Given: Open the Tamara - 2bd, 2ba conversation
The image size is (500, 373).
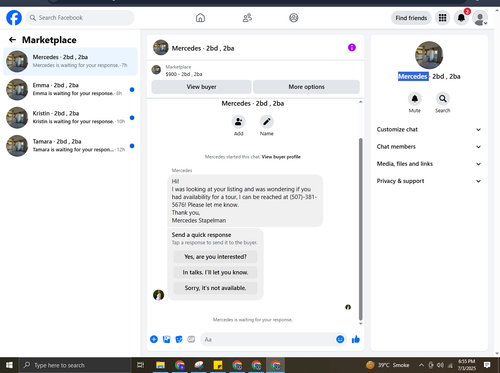Looking at the screenshot, I should (x=70, y=146).
